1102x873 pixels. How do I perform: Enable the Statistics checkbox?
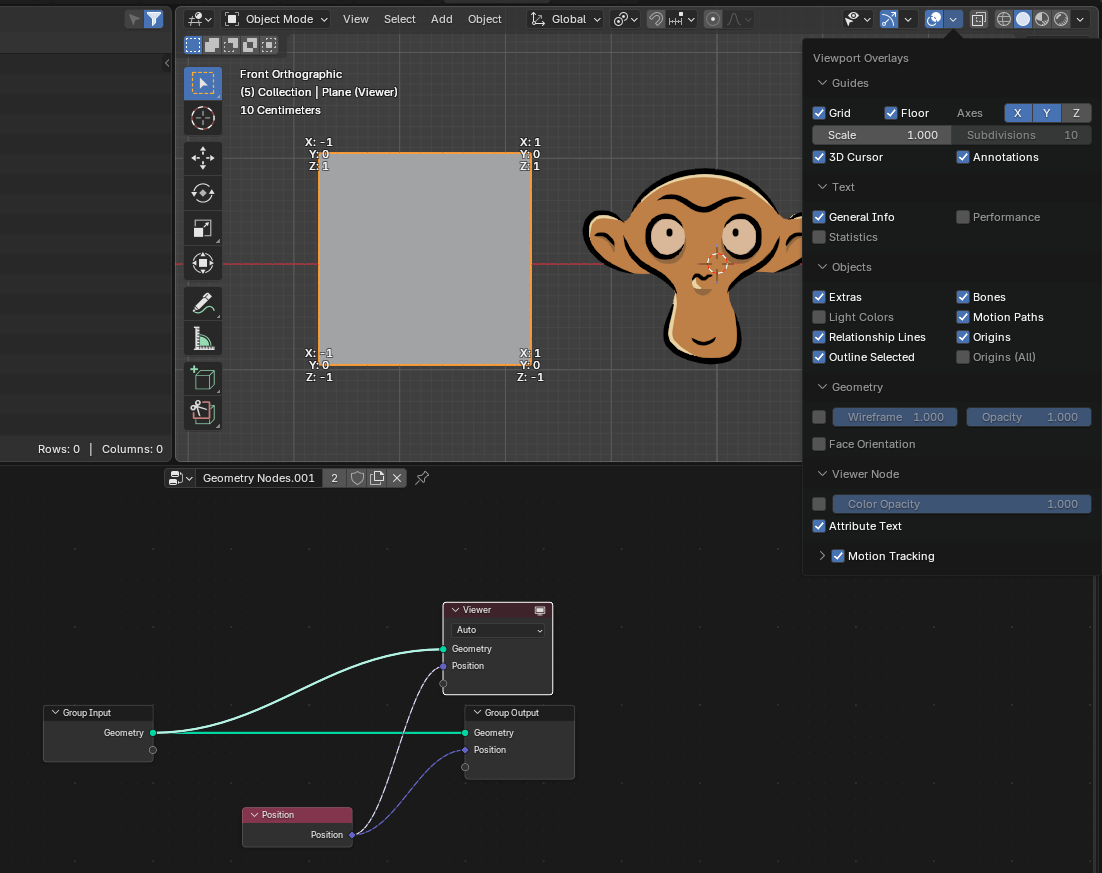pyautogui.click(x=819, y=237)
